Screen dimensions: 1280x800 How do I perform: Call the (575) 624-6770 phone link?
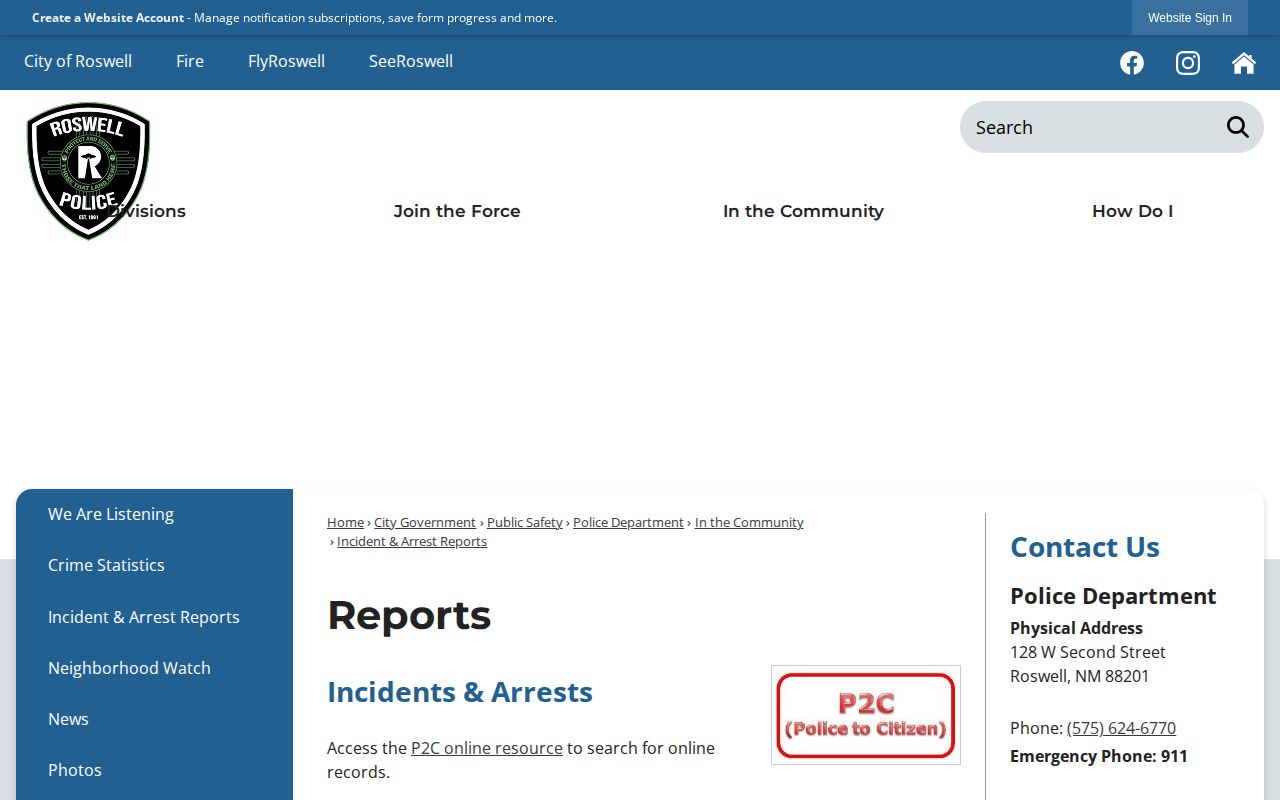pos(1121,728)
